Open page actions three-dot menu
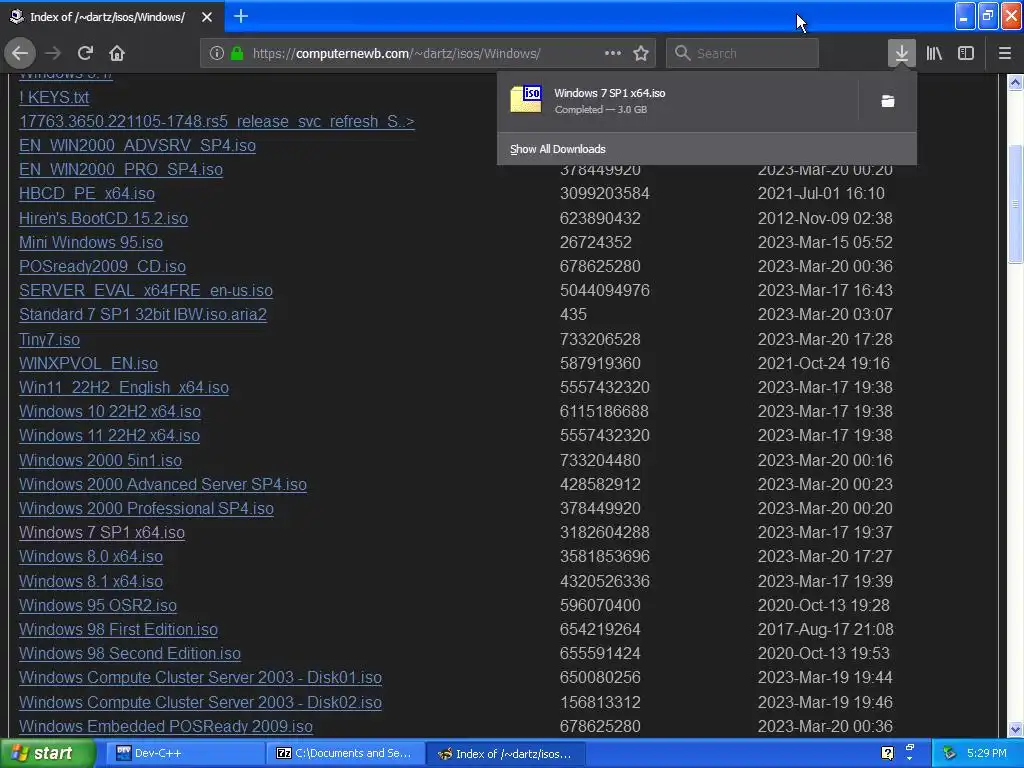The image size is (1024, 768). click(613, 53)
